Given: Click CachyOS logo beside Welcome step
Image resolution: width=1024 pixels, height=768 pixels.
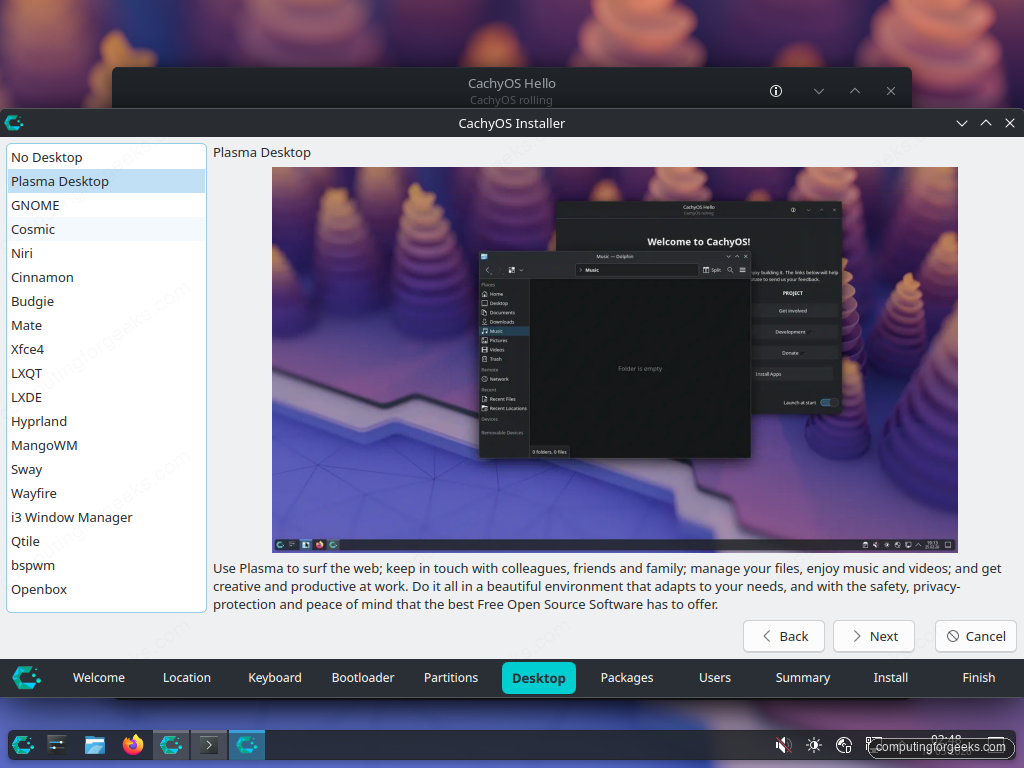Looking at the screenshot, I should click(x=27, y=678).
